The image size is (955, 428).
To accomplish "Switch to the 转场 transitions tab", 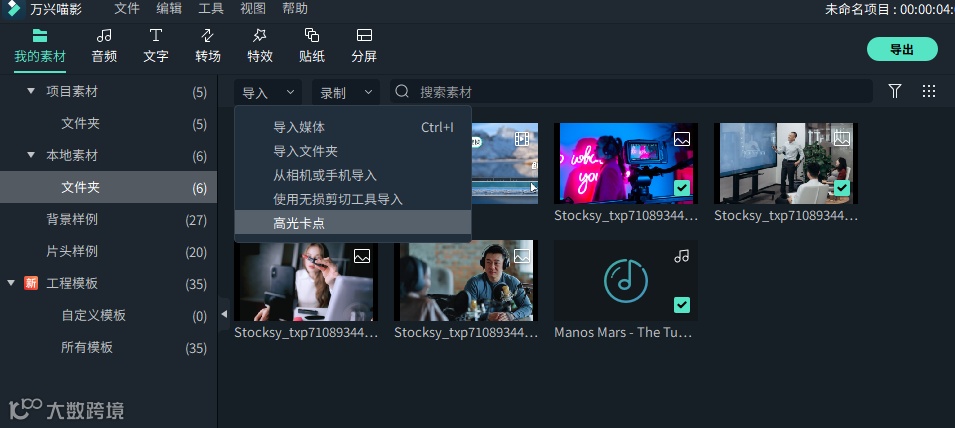I will coord(208,46).
